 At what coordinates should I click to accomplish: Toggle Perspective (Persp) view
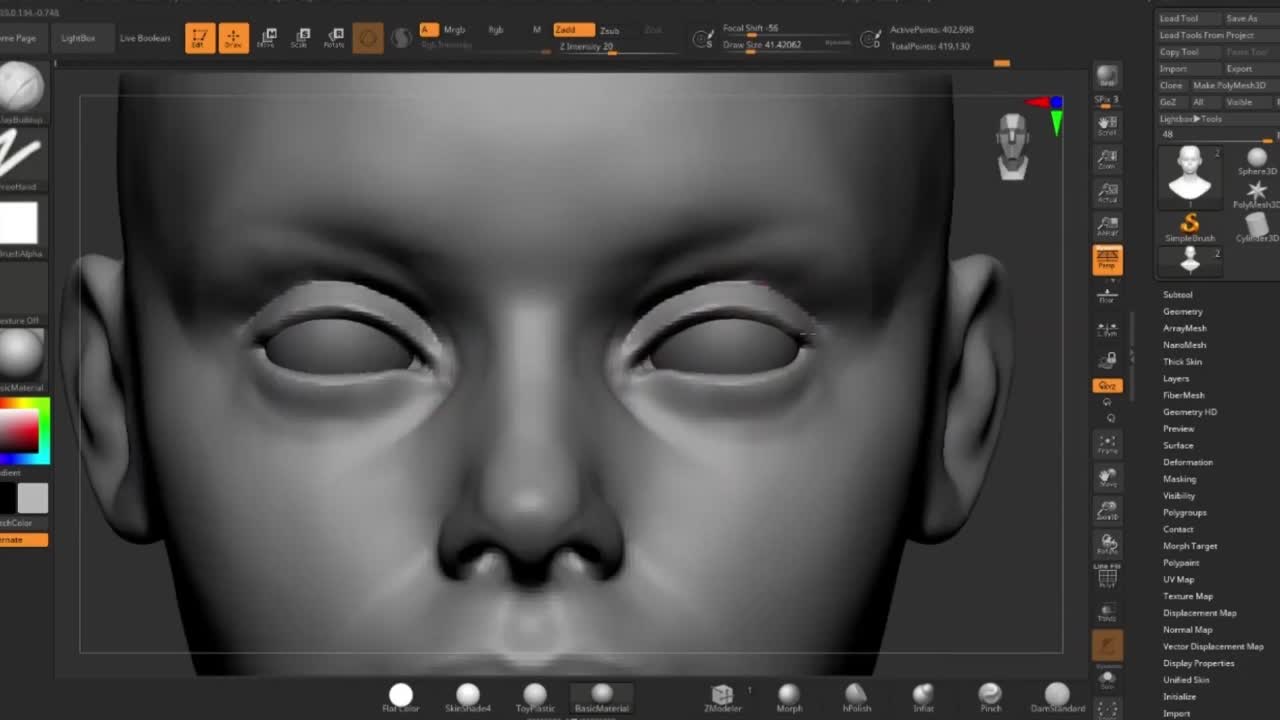tap(1107, 260)
